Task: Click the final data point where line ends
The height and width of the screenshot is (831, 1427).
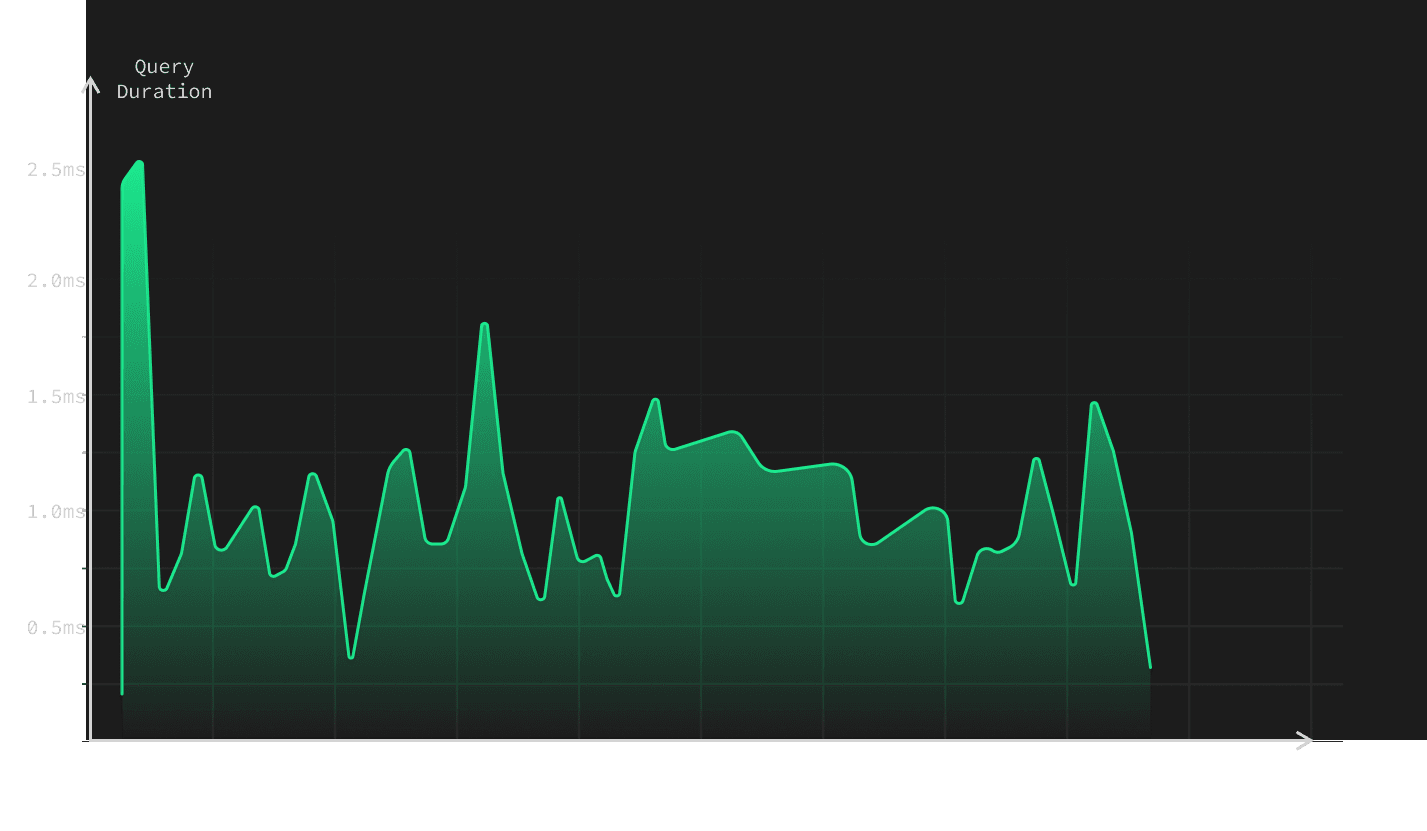Action: (x=1150, y=666)
